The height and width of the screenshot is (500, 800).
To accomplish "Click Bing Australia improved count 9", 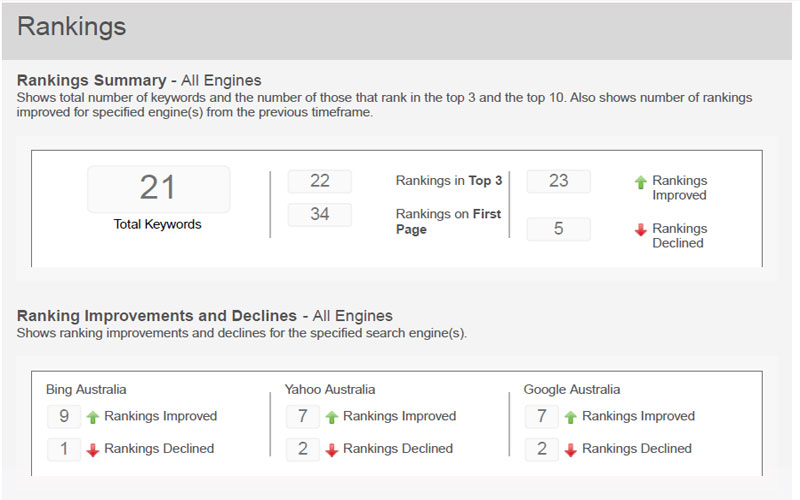I will (64, 416).
